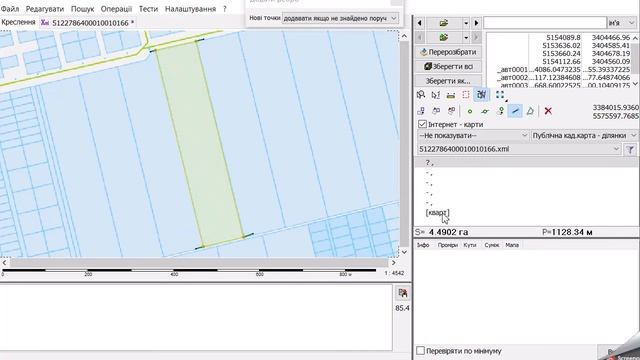Click the 5154089.8 coordinate cell

pyautogui.click(x=563, y=38)
